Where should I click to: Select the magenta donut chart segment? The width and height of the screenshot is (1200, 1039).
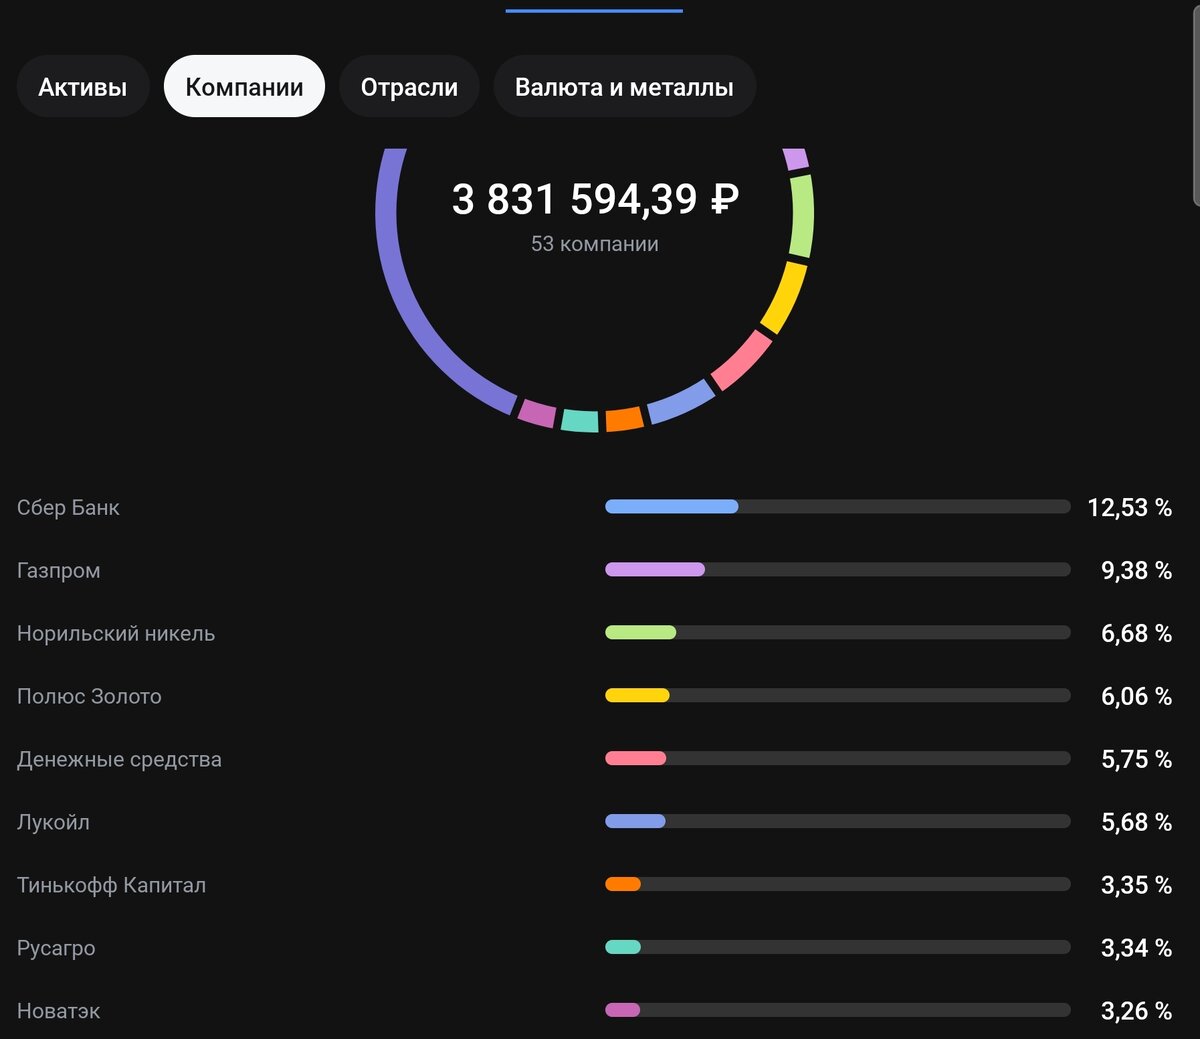(x=537, y=412)
